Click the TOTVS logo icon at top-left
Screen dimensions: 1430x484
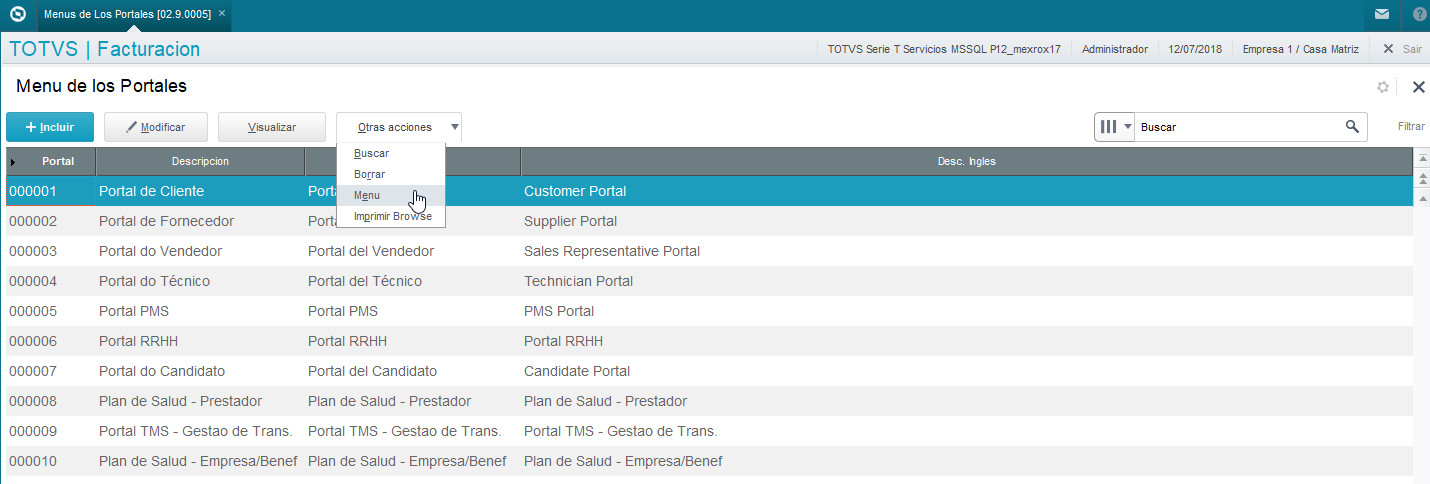click(x=17, y=15)
